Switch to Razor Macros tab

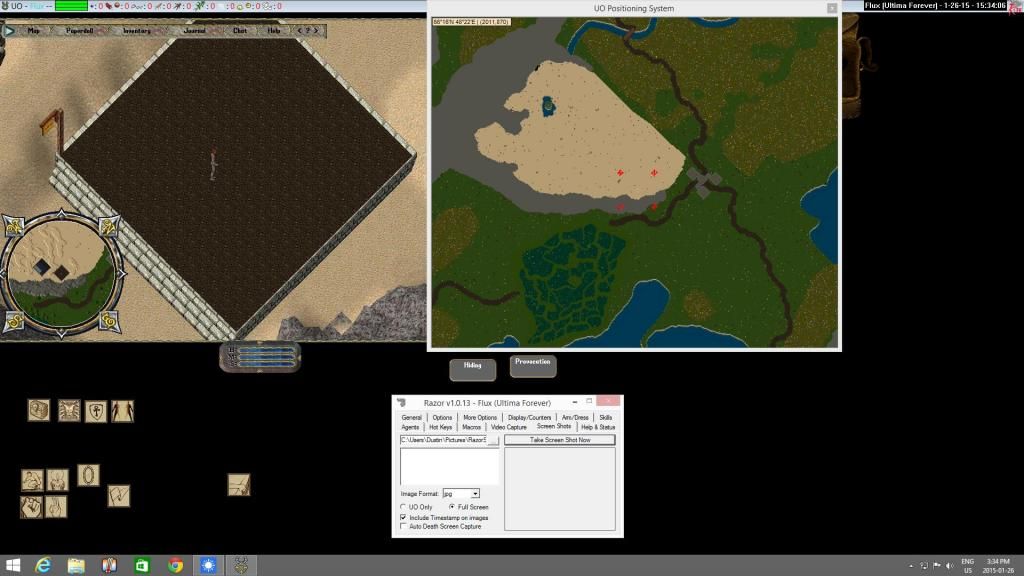pos(471,427)
